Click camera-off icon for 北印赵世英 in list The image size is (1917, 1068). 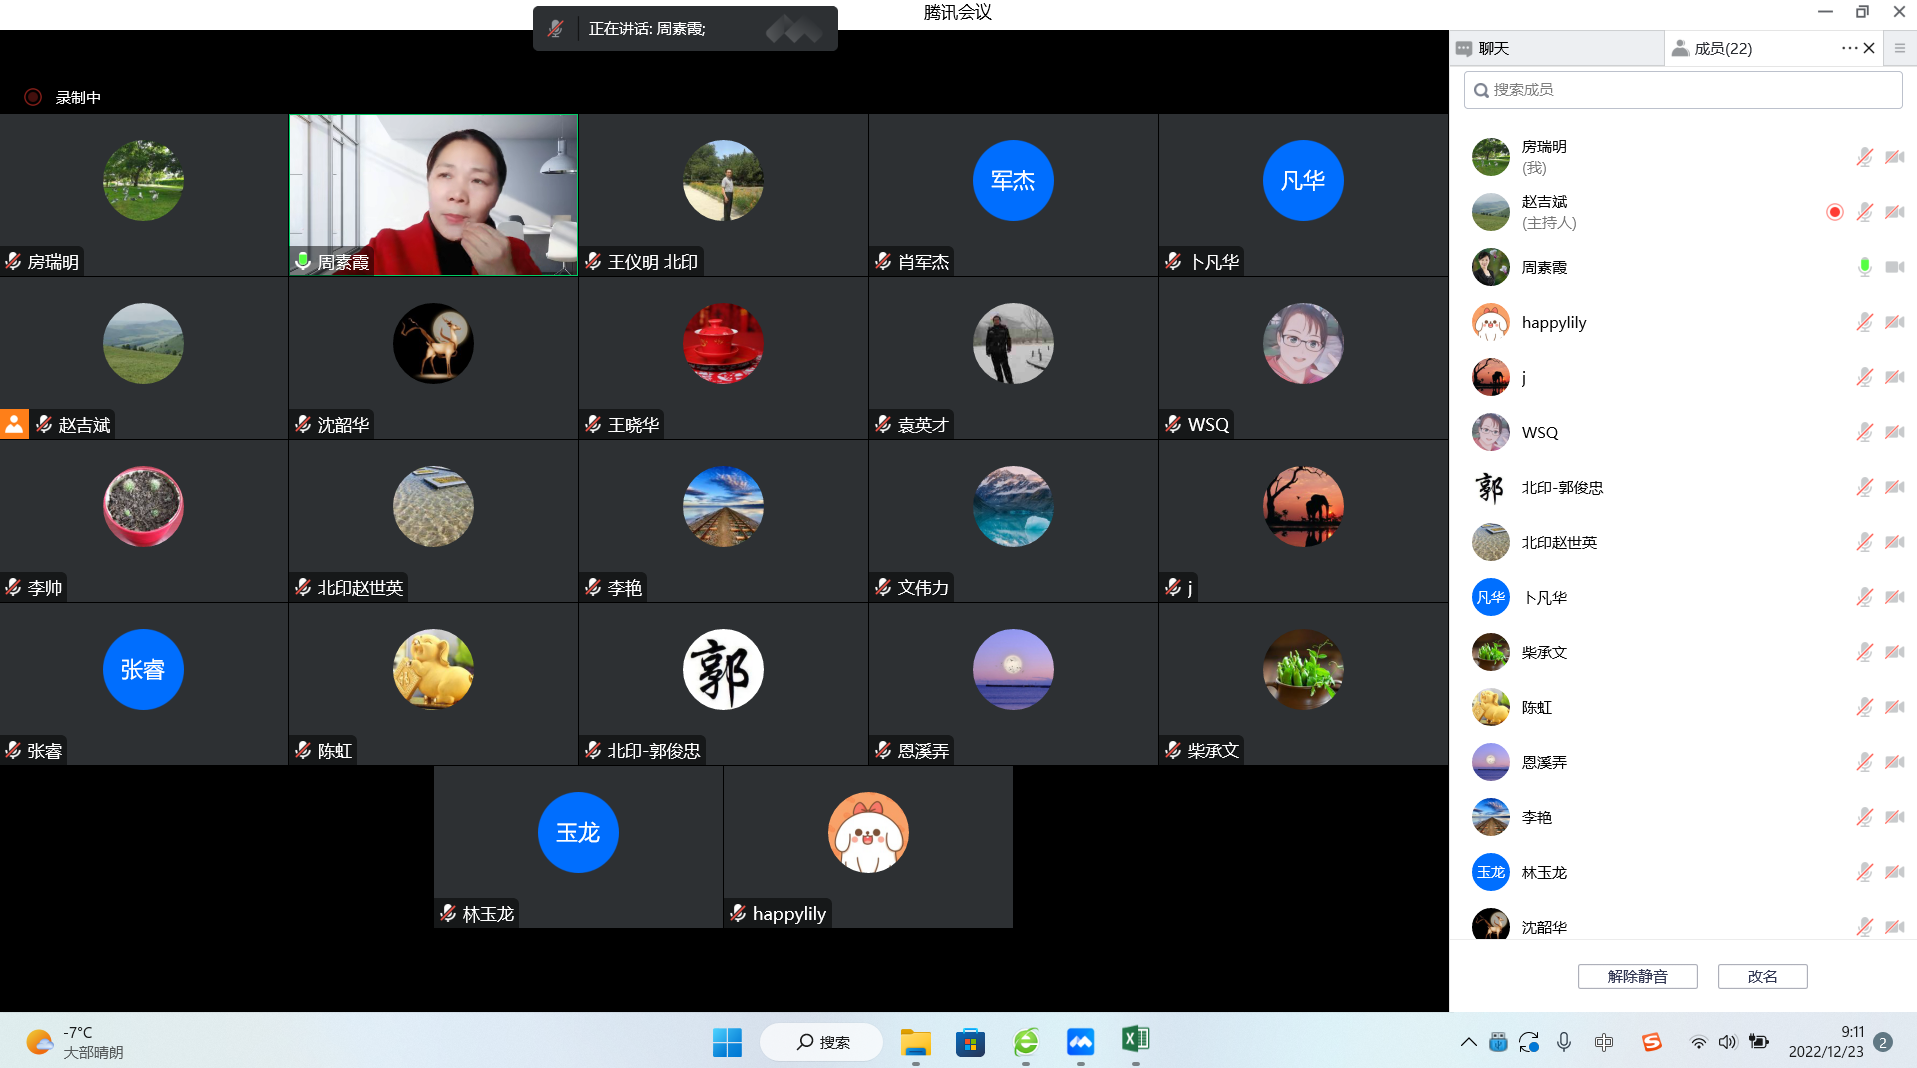click(1894, 542)
